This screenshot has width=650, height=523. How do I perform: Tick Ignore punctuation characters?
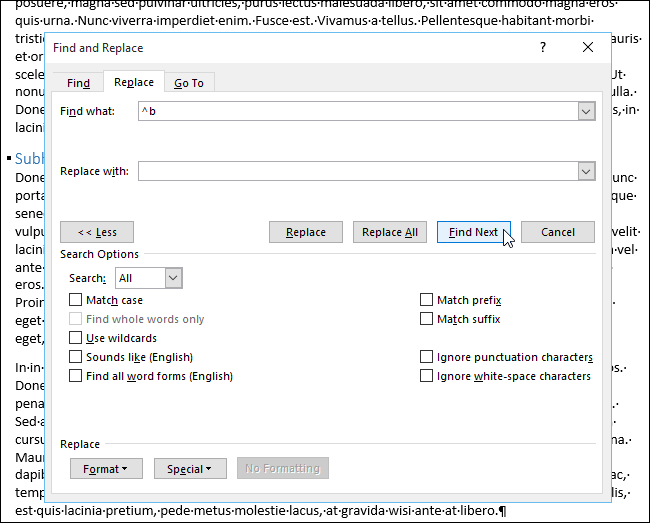(427, 357)
